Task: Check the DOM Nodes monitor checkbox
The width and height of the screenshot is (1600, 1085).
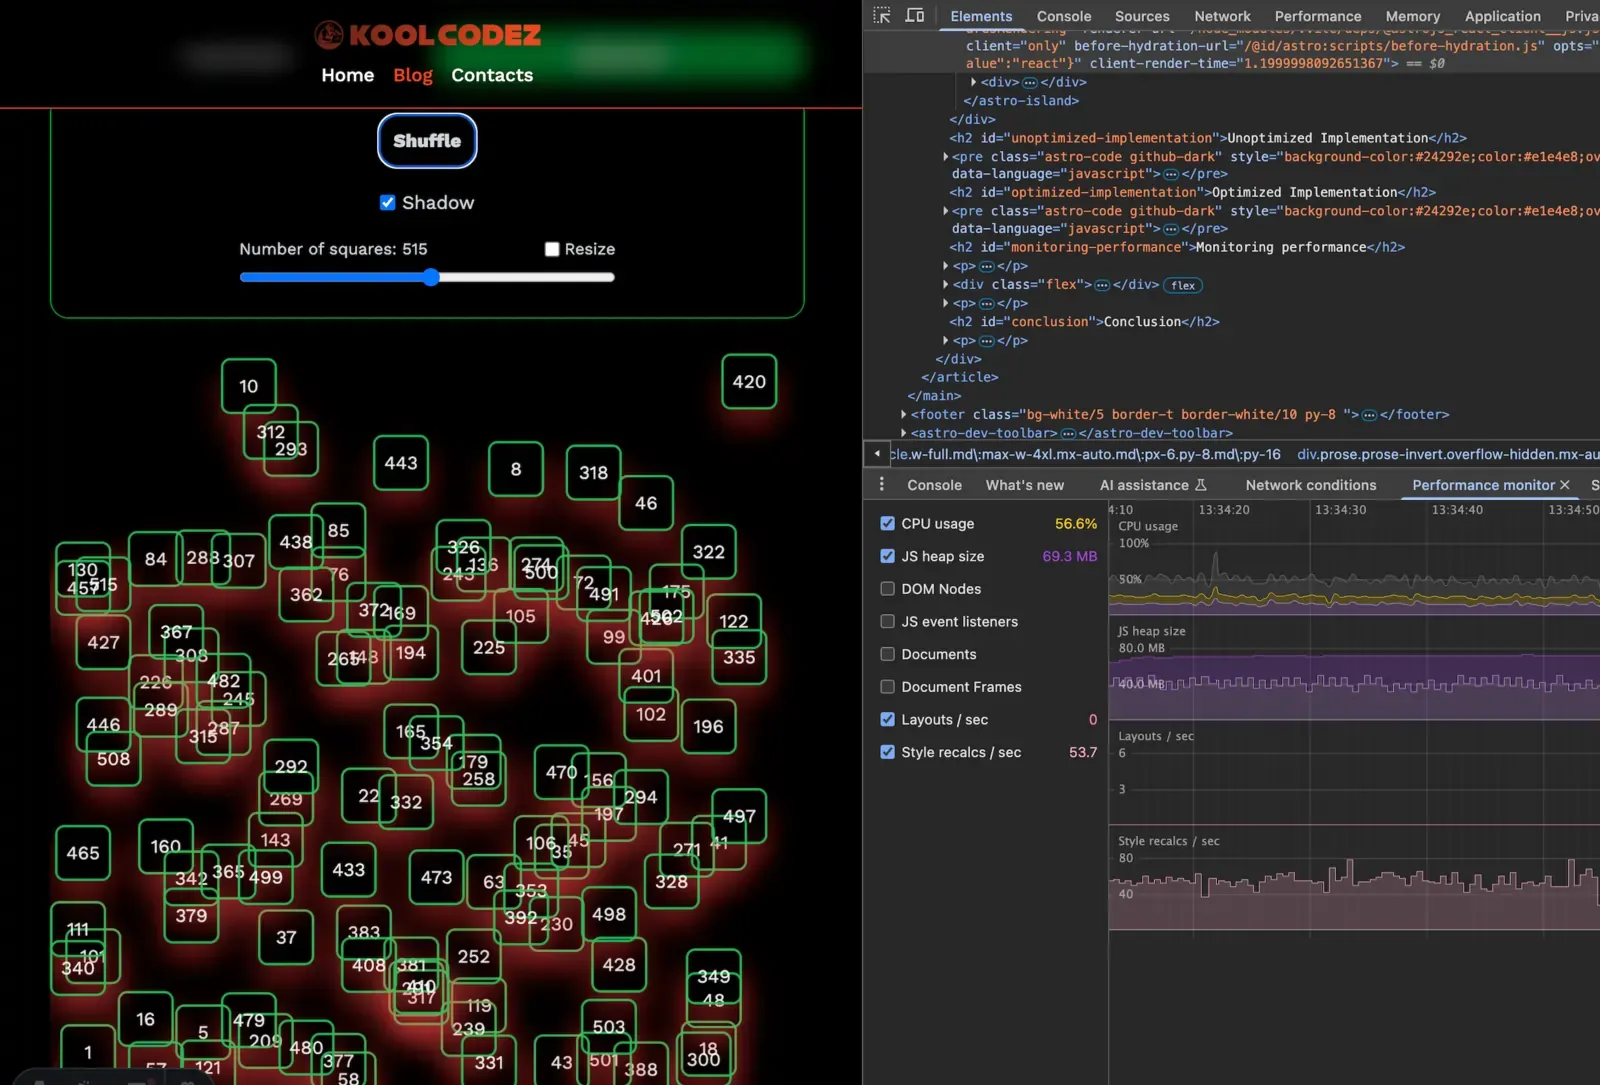Action: click(887, 589)
